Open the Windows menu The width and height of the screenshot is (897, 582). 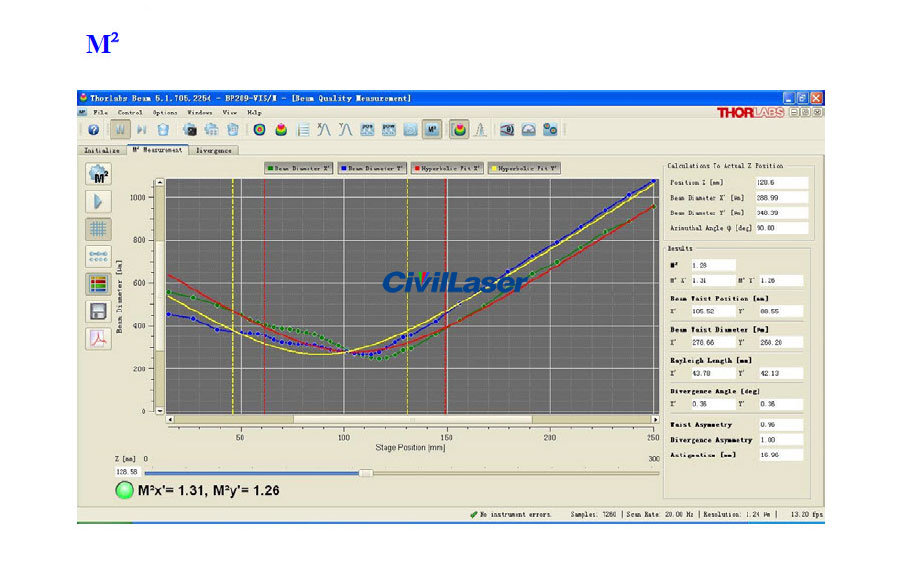pyautogui.click(x=199, y=113)
